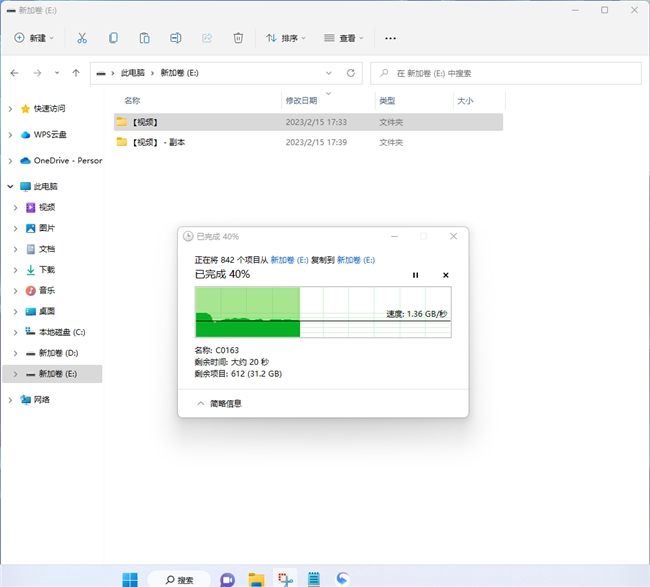This screenshot has height=587, width=650.
Task: Sort by the 修改日期 column header
Action: tap(301, 101)
